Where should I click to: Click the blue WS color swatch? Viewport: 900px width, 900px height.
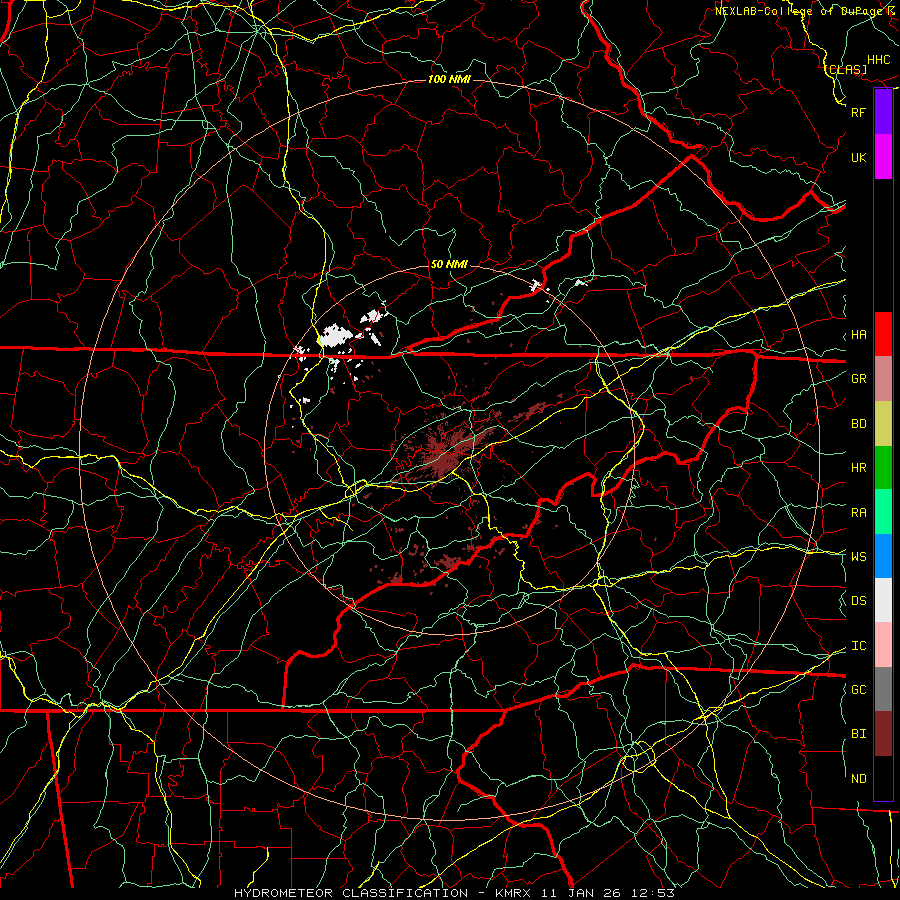(883, 556)
